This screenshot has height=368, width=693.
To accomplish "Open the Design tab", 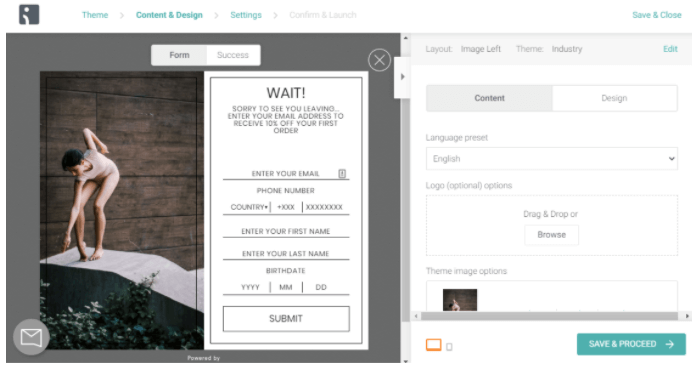I will [x=614, y=98].
